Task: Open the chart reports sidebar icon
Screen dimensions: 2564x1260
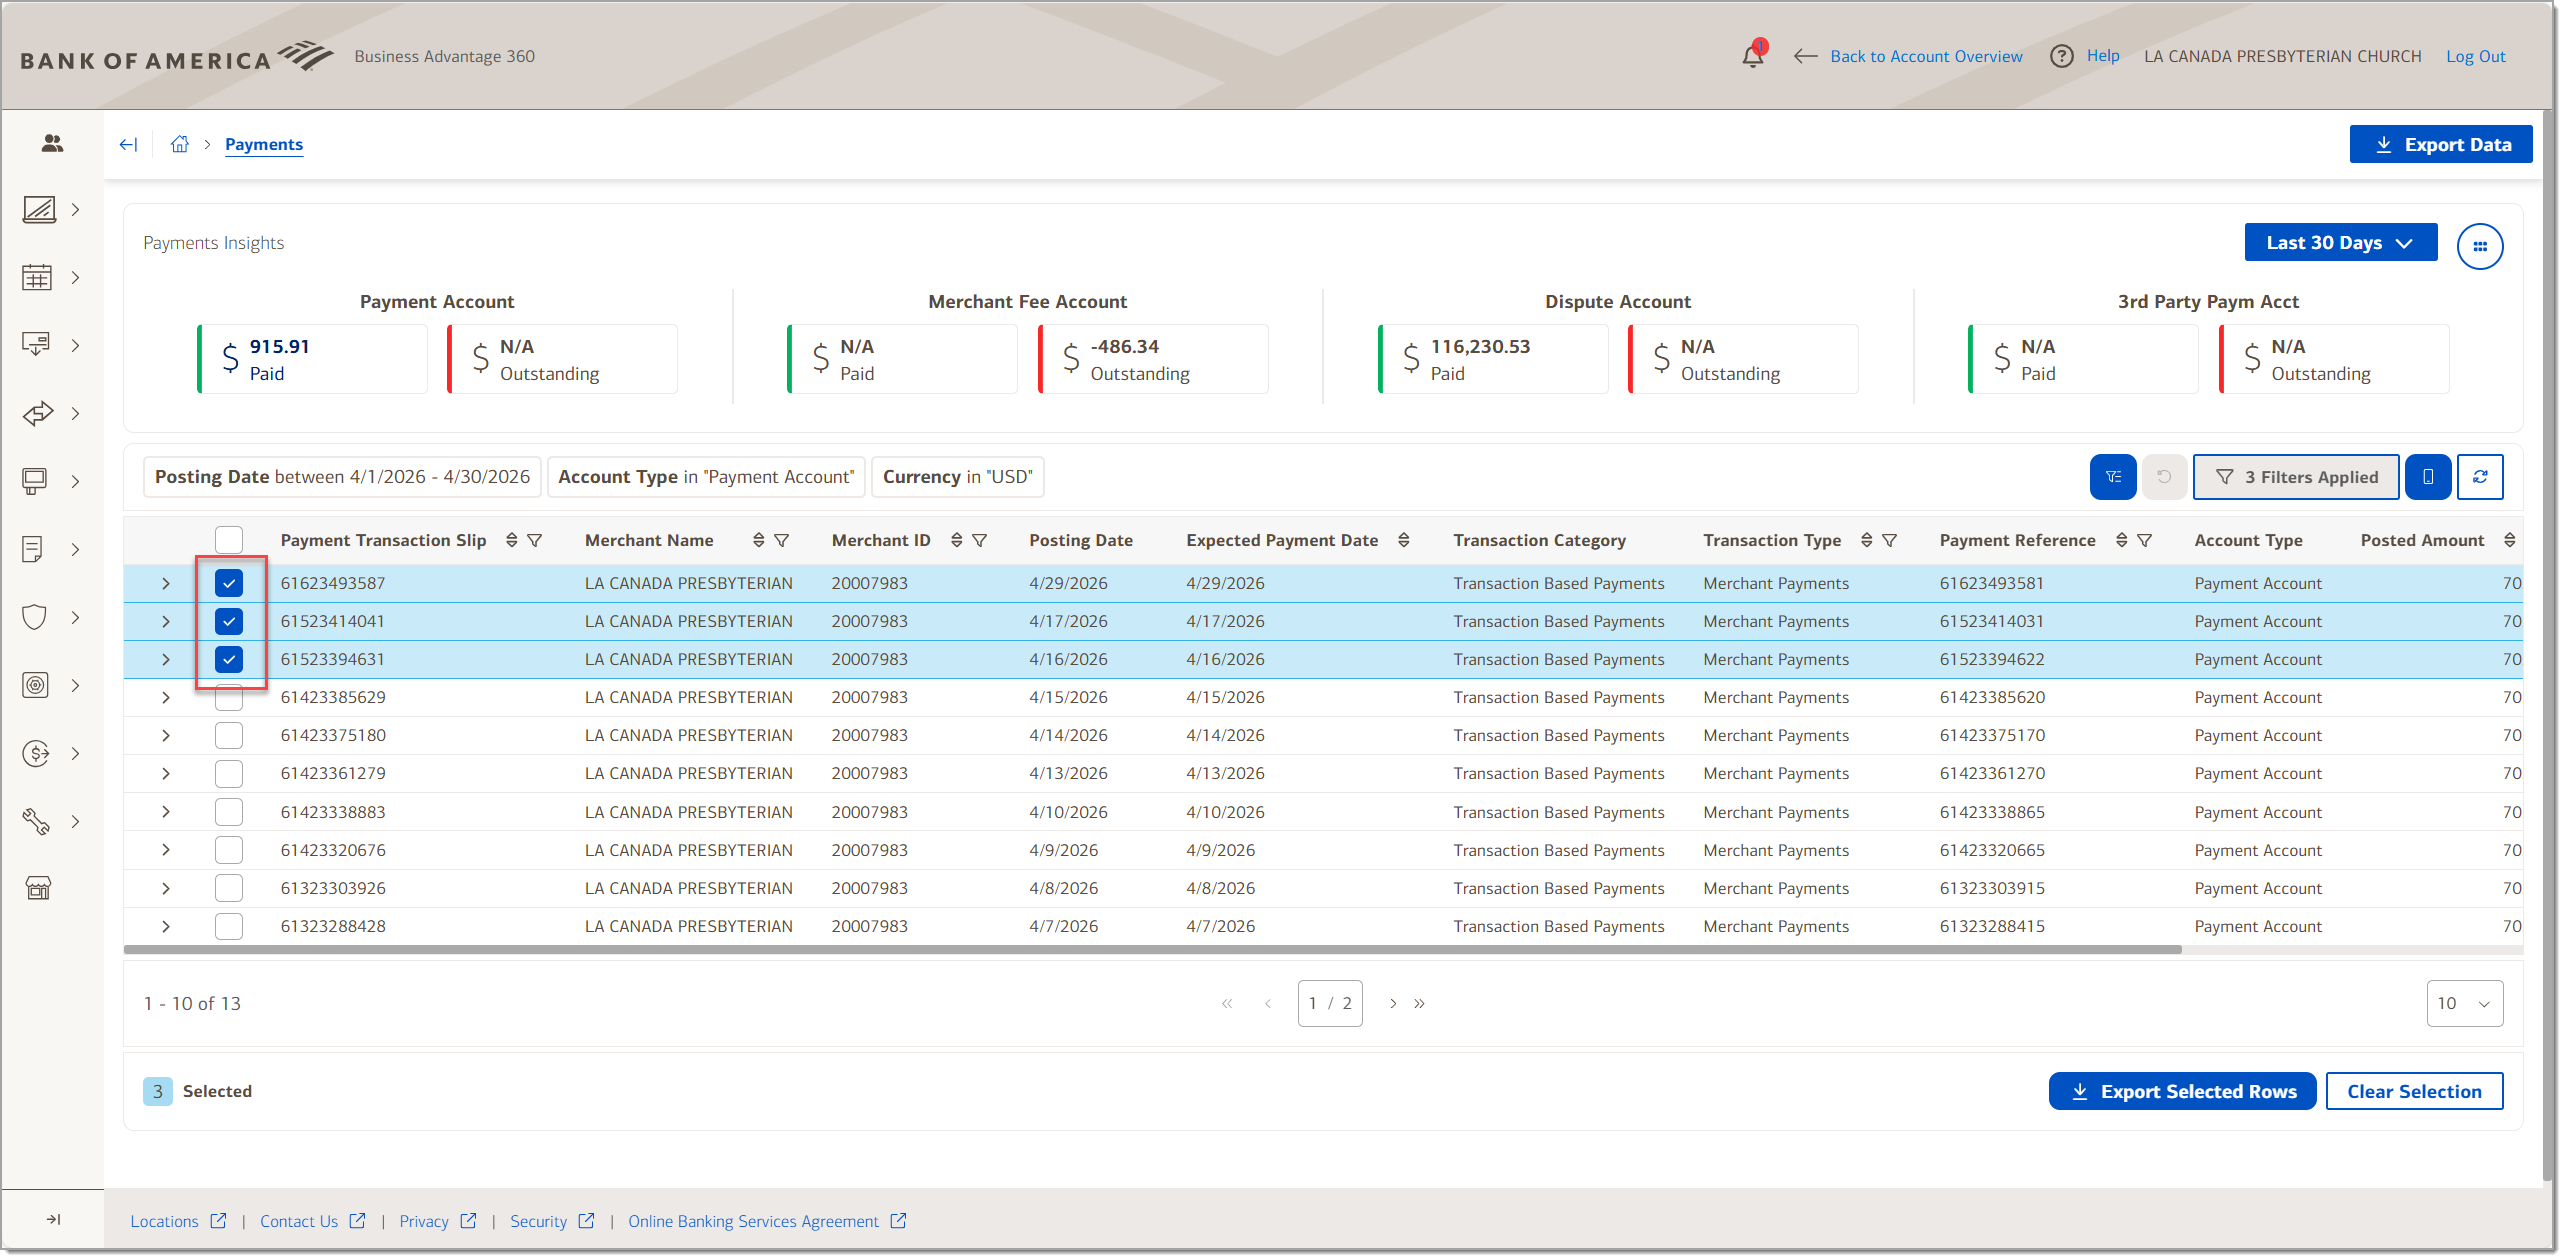Action: pyautogui.click(x=39, y=209)
